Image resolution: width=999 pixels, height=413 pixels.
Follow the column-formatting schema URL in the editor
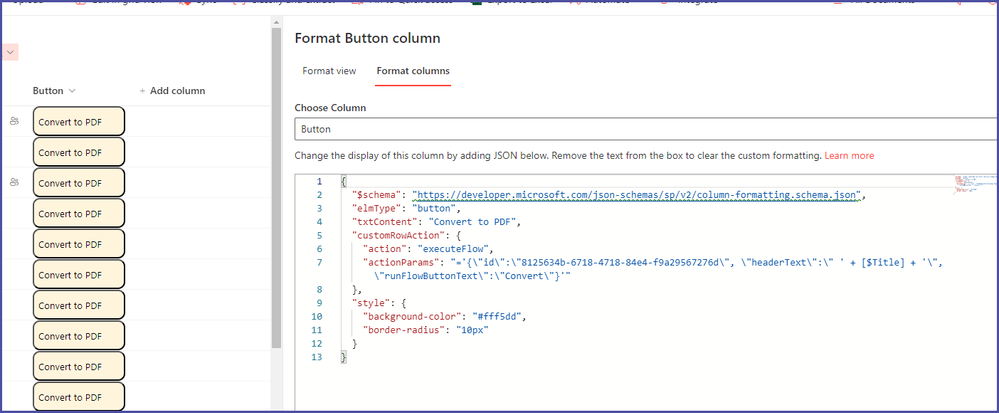(637, 195)
